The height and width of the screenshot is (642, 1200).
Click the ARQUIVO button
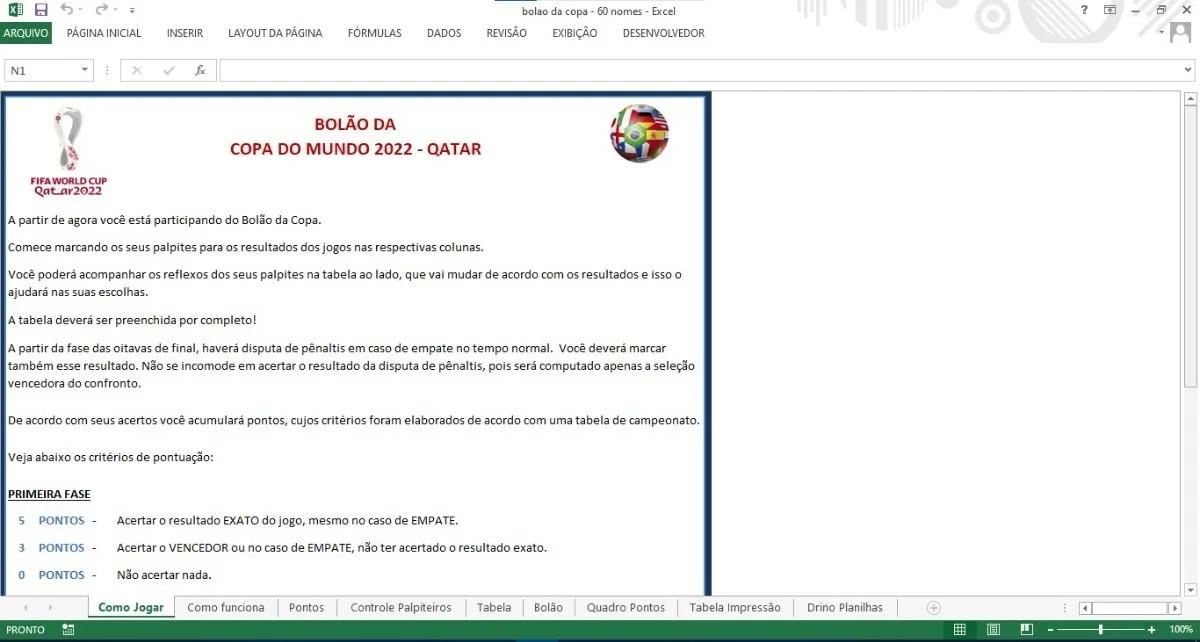click(x=26, y=33)
